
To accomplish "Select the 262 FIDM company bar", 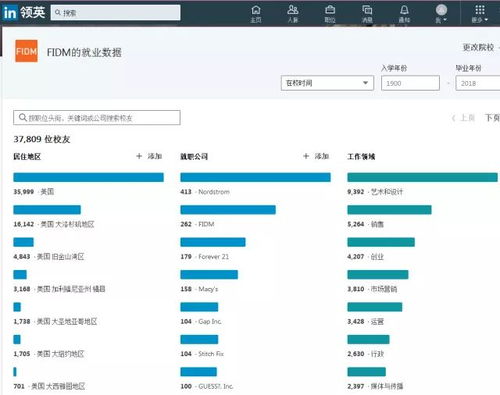I will tap(228, 210).
